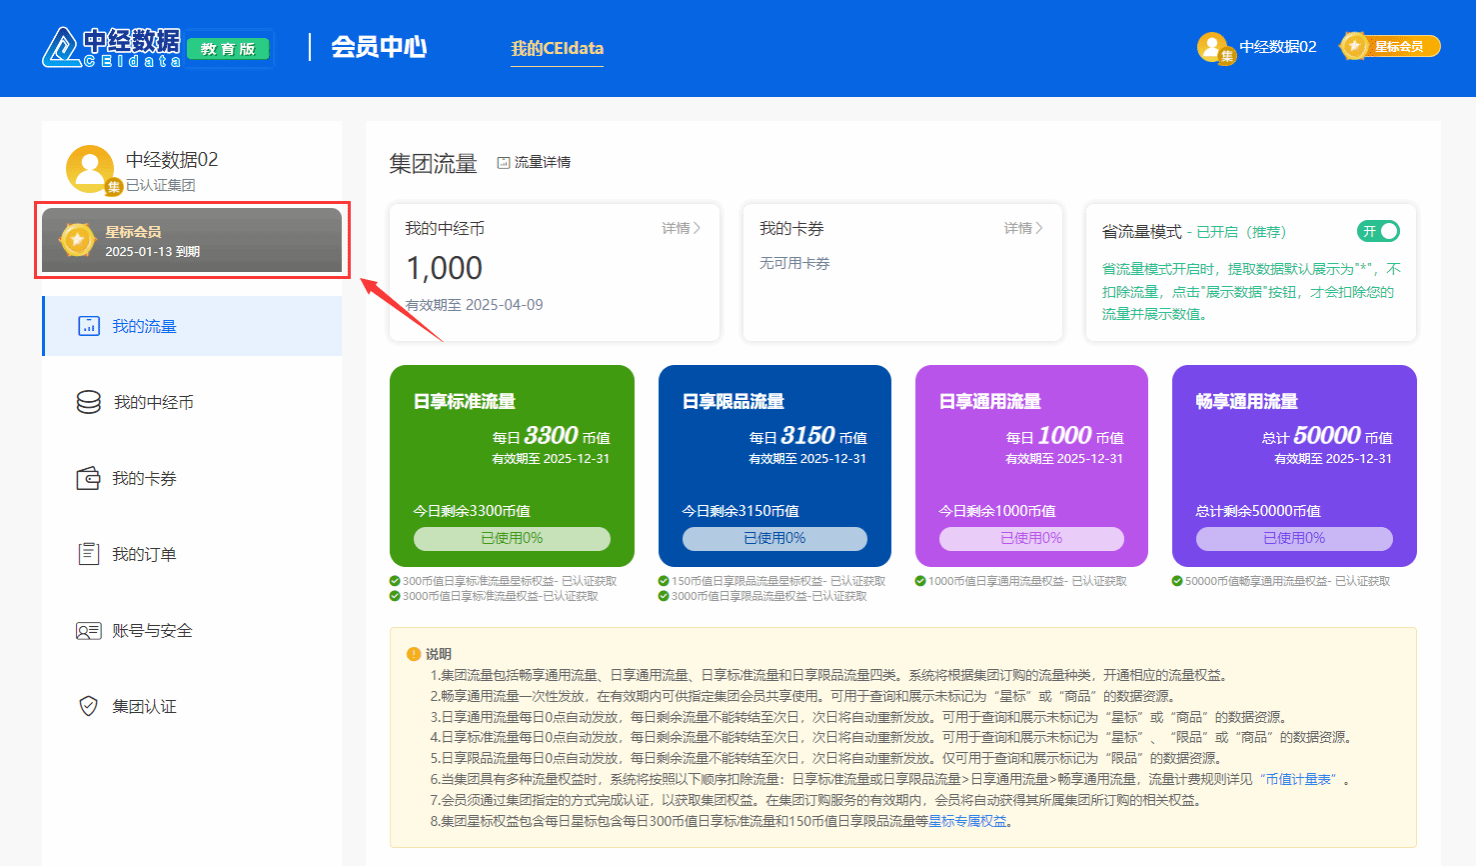Click the 日享标准流量 已使用0% progress bar
1476x866 pixels.
tap(512, 538)
